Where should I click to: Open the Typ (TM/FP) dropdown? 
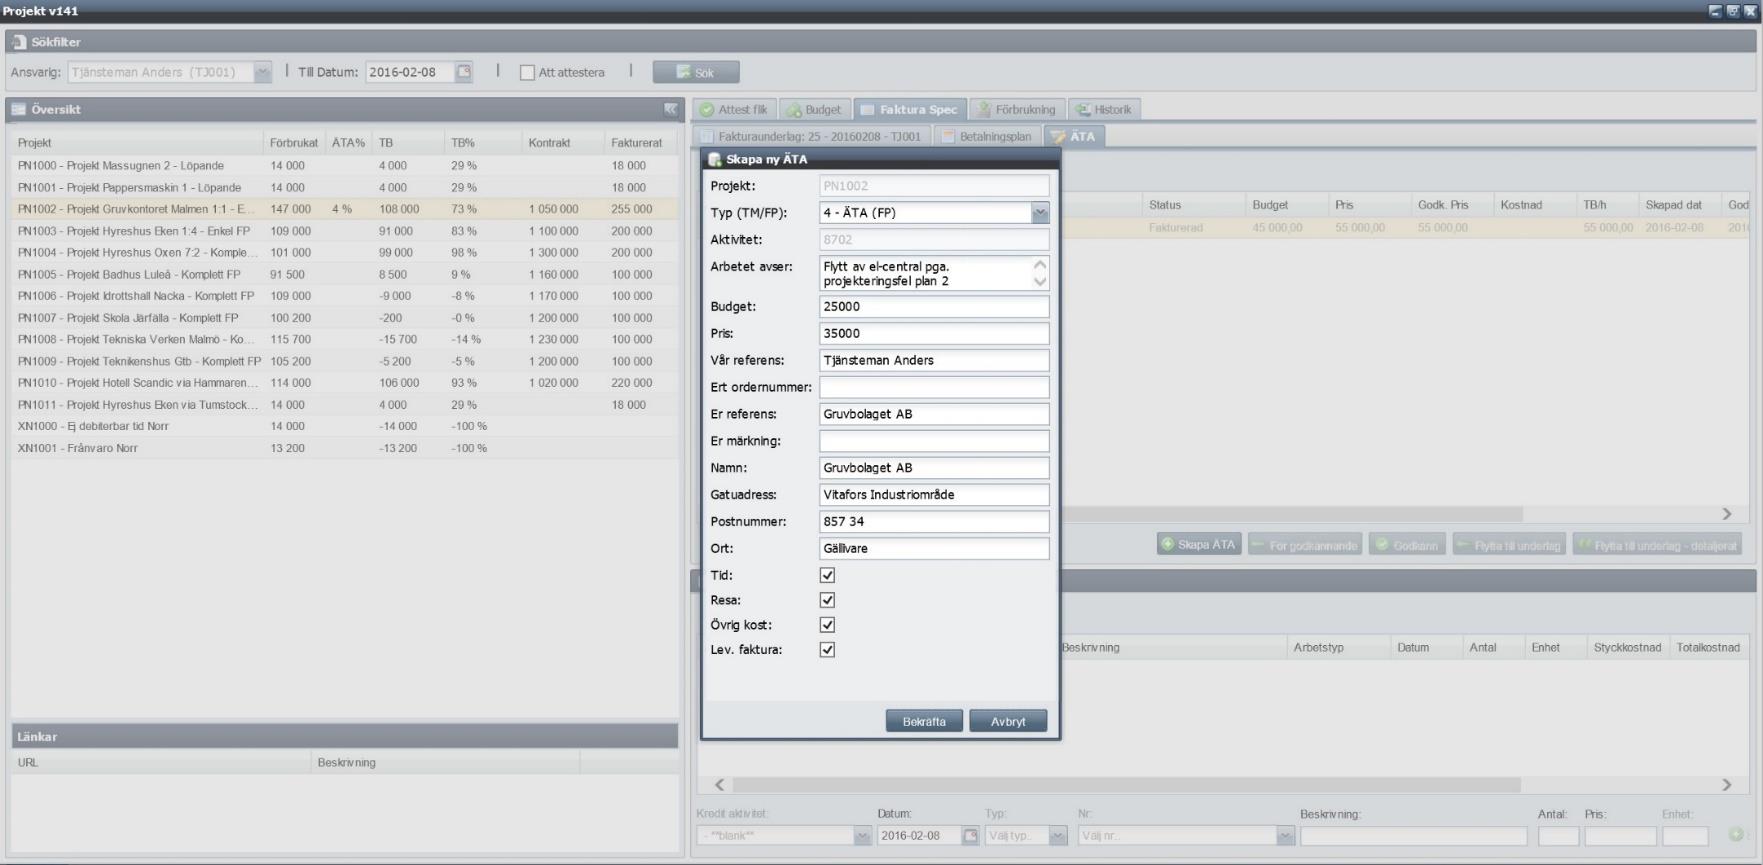pos(1040,213)
